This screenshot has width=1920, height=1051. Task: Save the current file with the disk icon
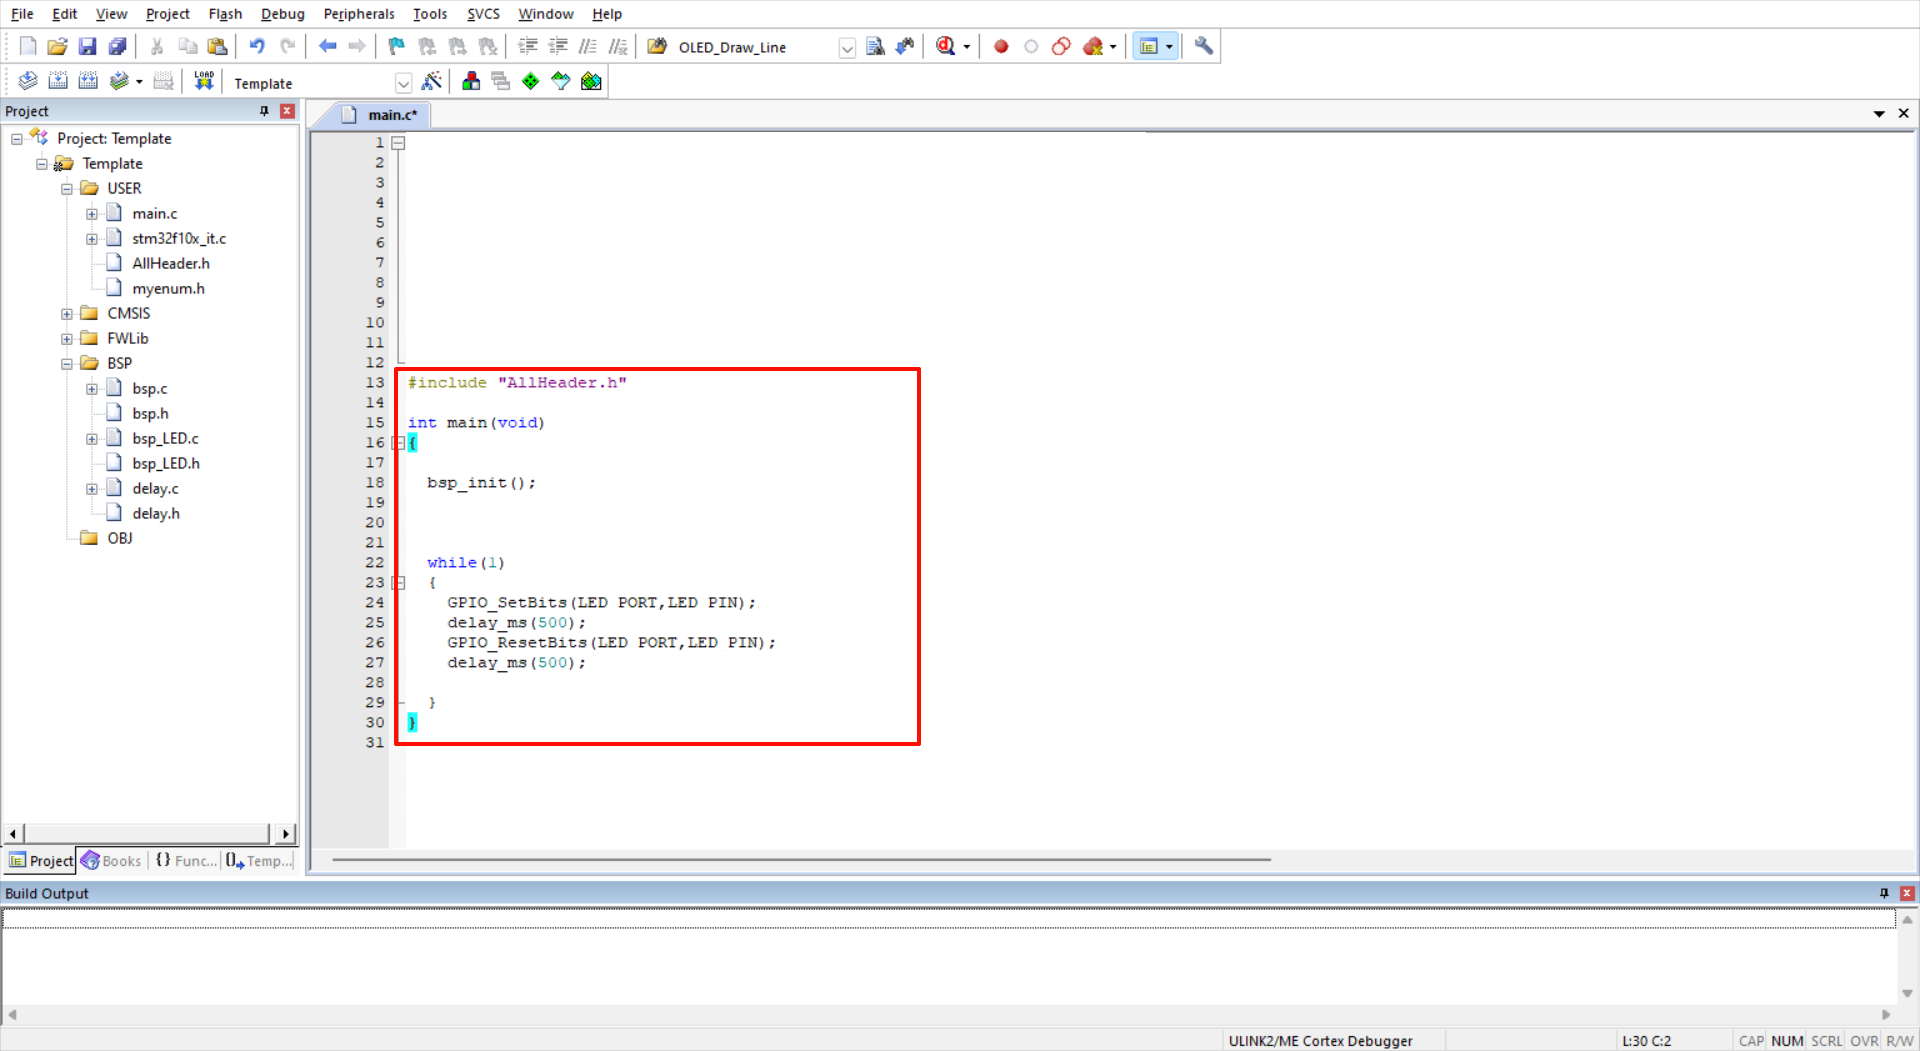click(87, 46)
